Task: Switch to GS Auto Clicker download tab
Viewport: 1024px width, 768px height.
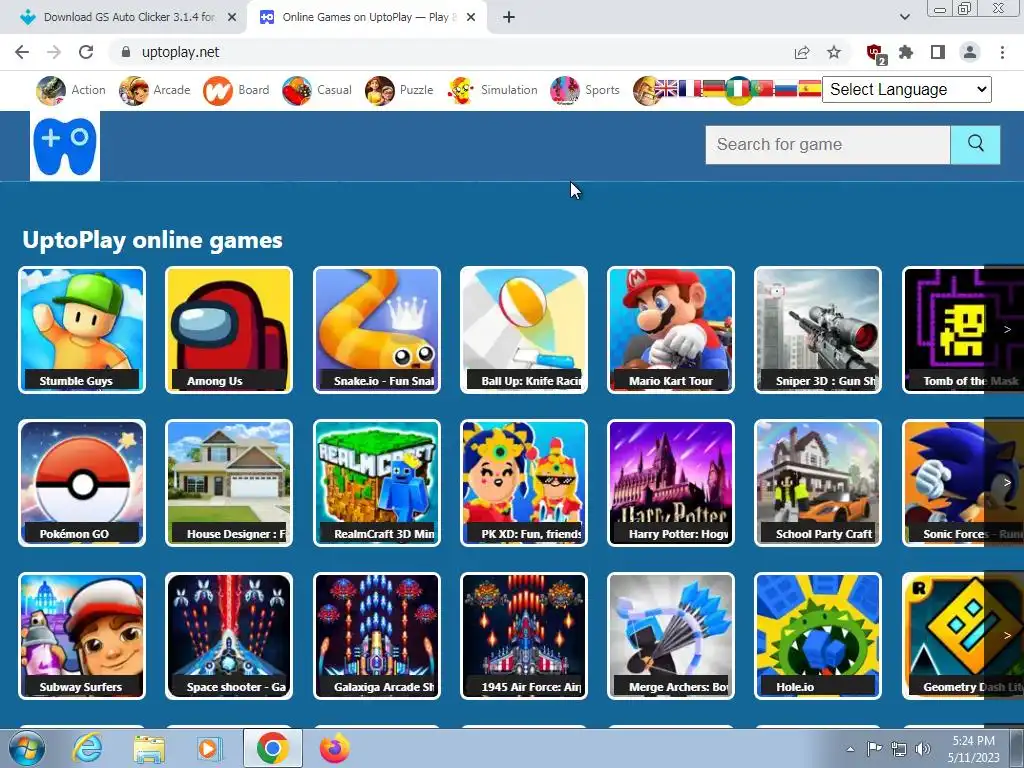Action: click(124, 17)
